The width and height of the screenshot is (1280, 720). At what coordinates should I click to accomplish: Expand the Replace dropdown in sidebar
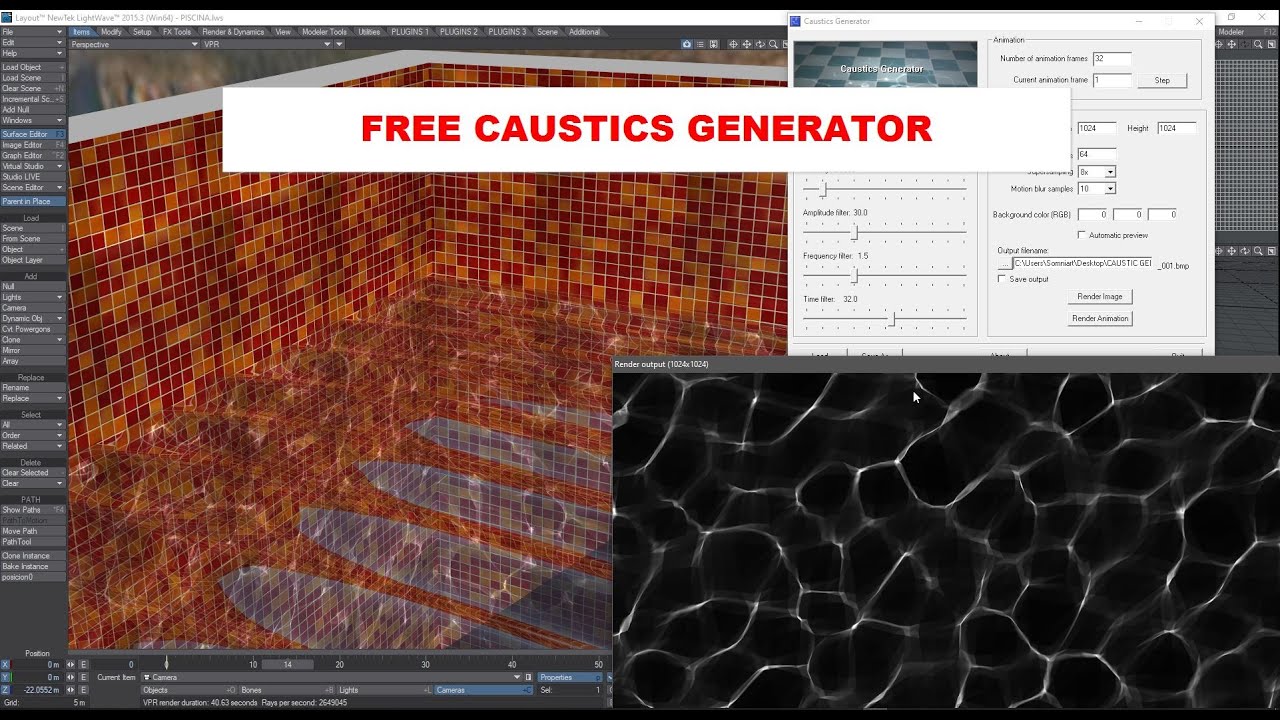[x=33, y=398]
